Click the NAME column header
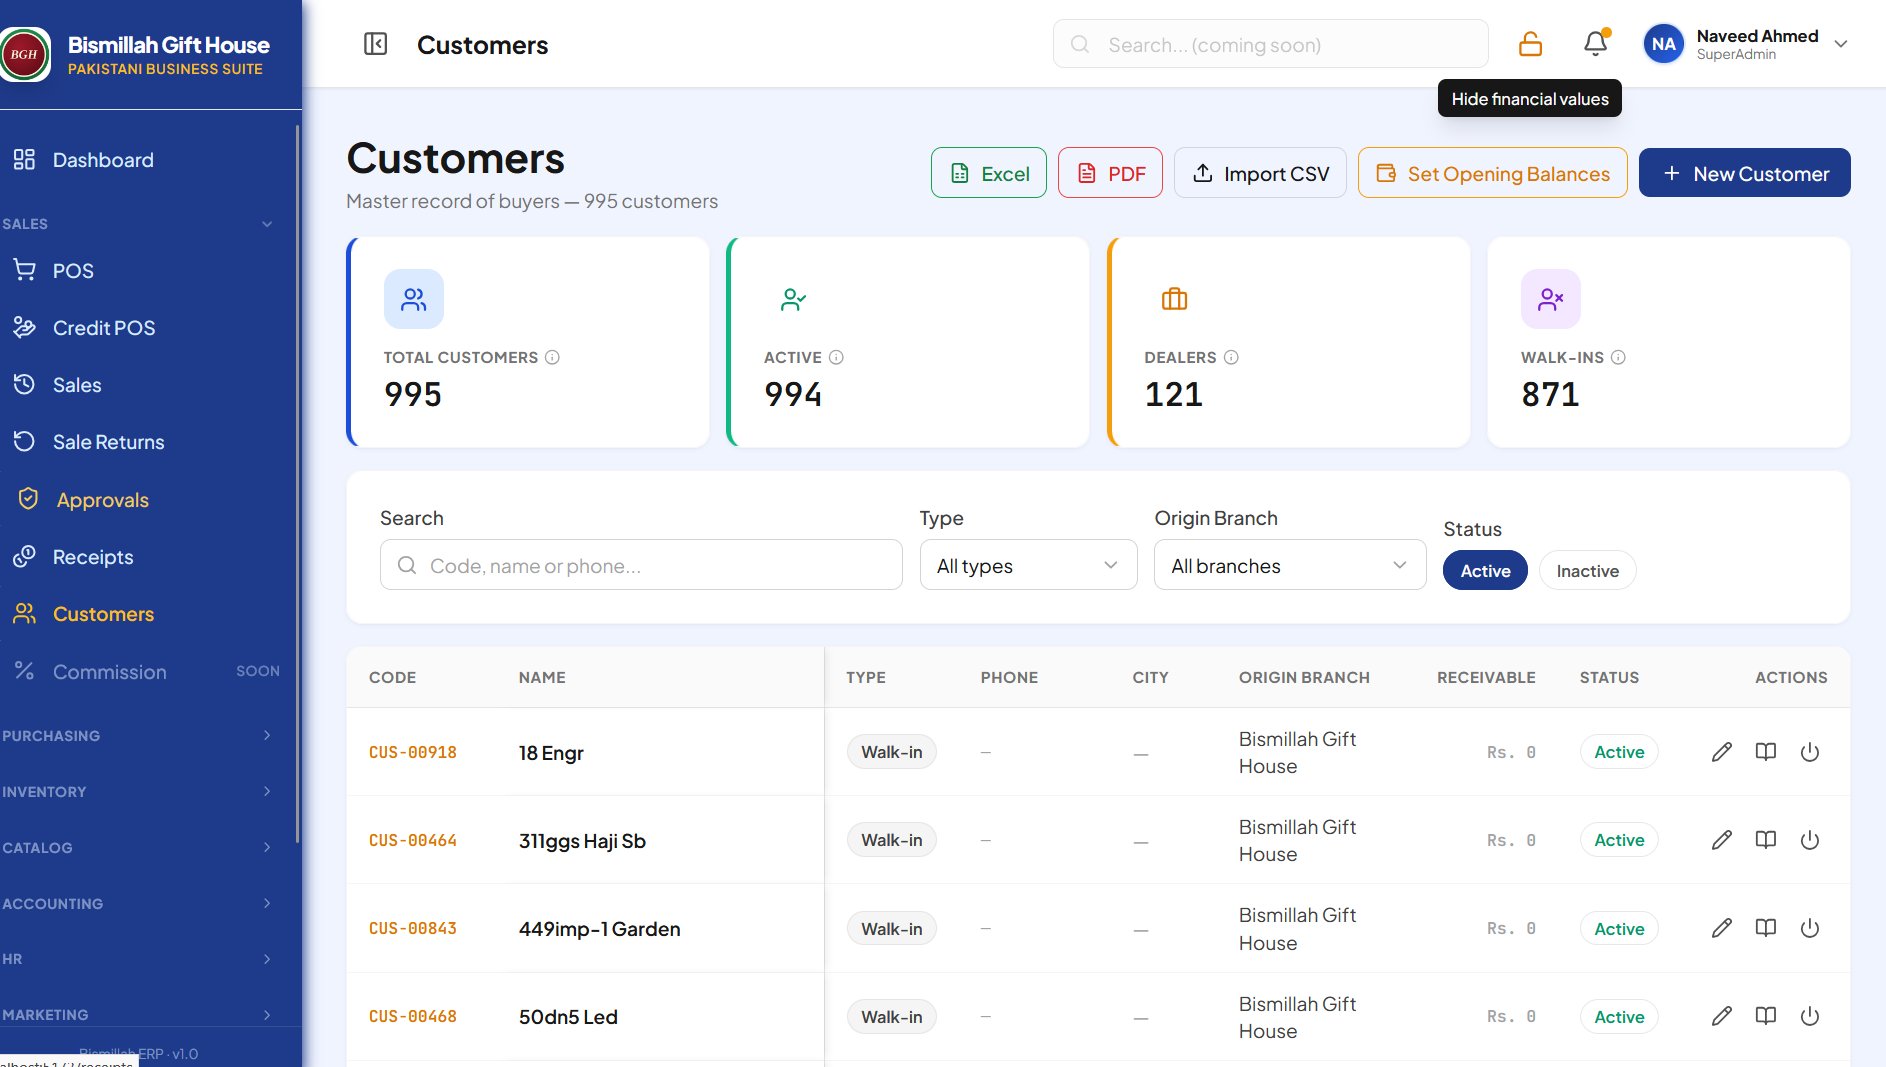Screen dimensions: 1886x1067 click(x=542, y=677)
